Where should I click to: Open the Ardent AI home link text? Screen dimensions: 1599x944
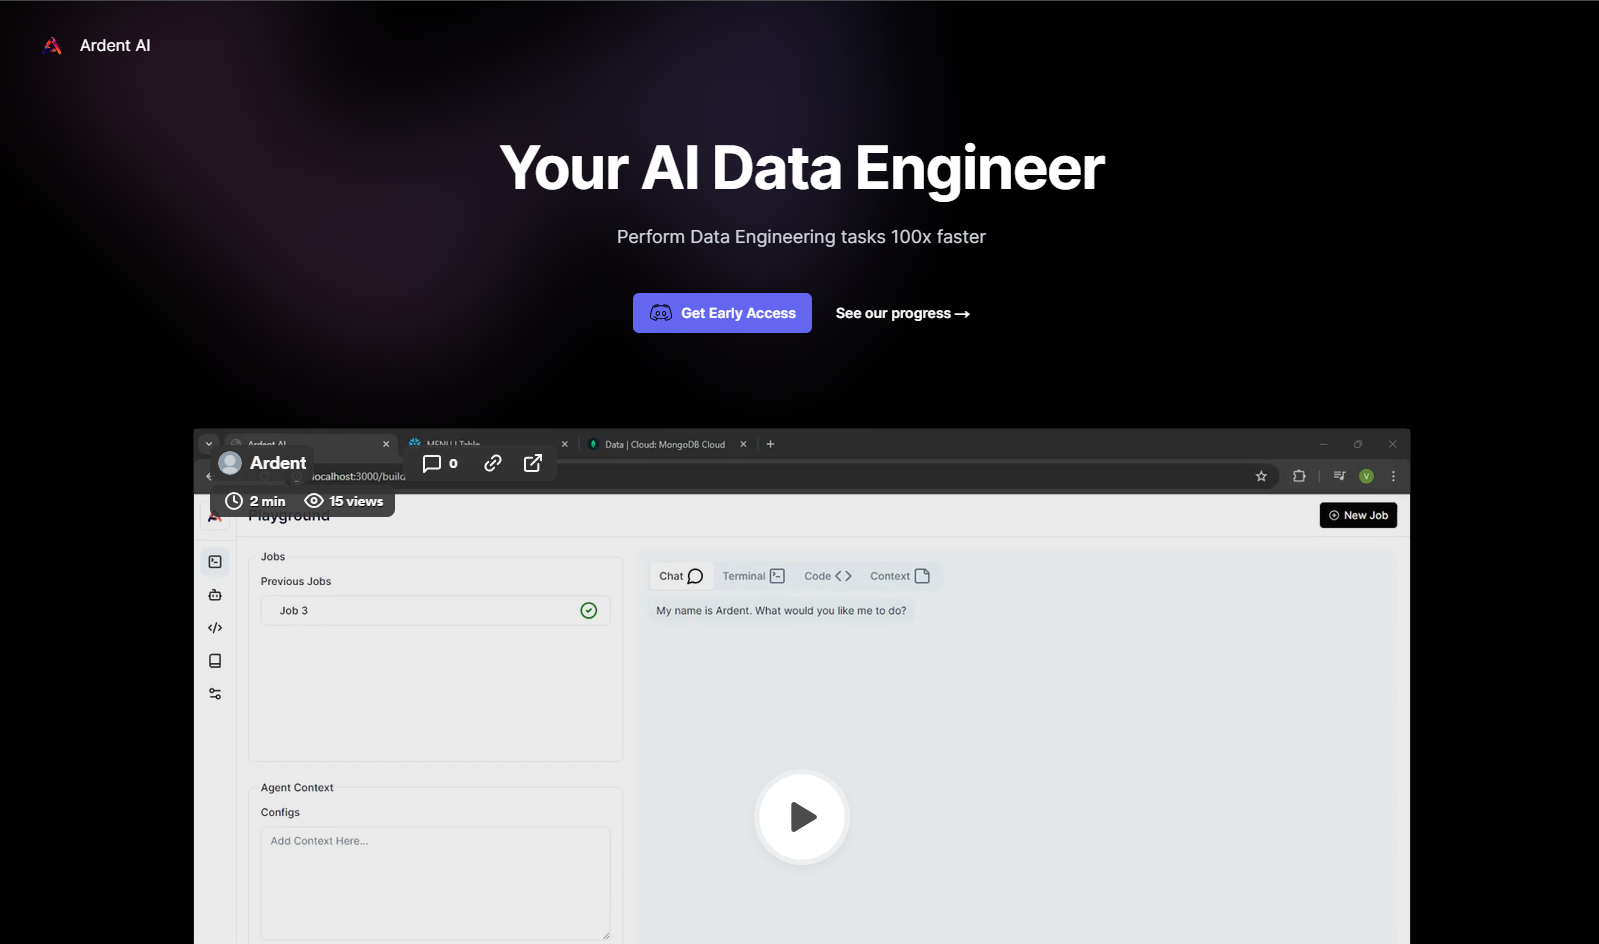(x=115, y=46)
